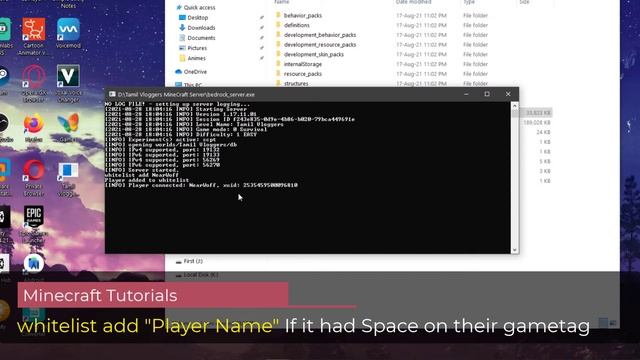Open Desktop in Quick access sidebar
Viewport: 640px width, 360px height.
click(198, 18)
